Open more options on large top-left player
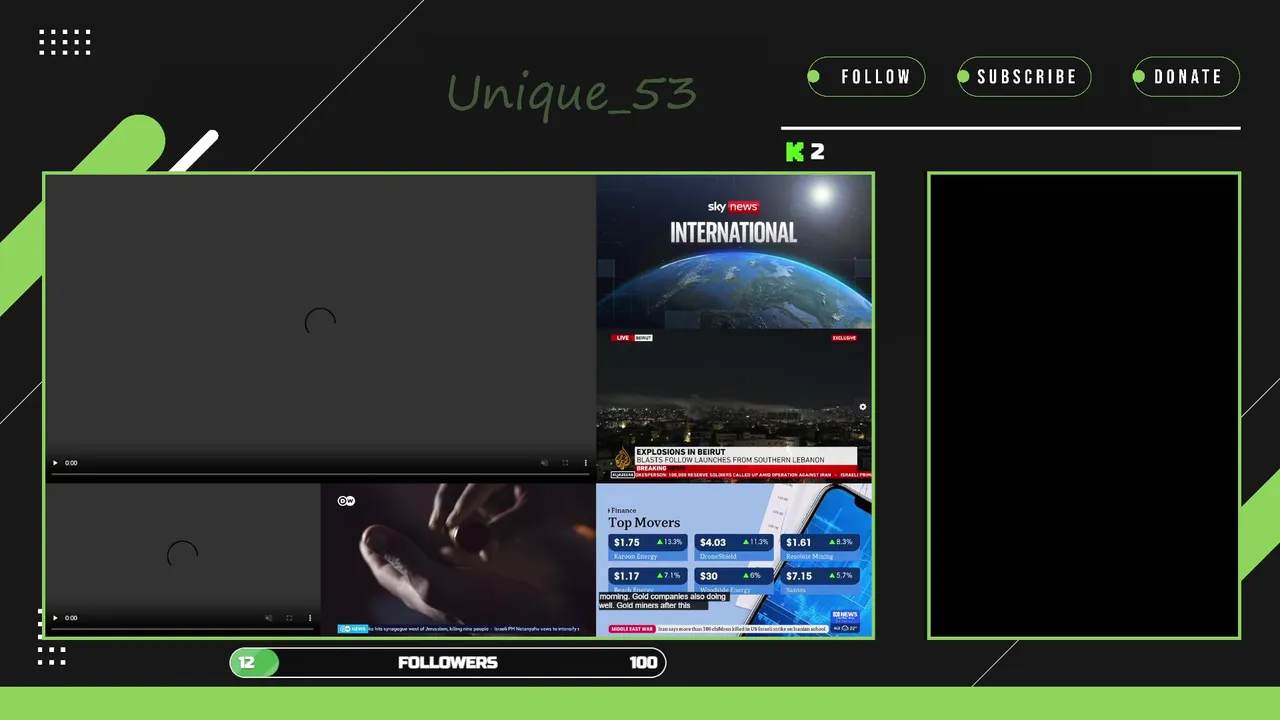Viewport: 1280px width, 720px height. 586,463
